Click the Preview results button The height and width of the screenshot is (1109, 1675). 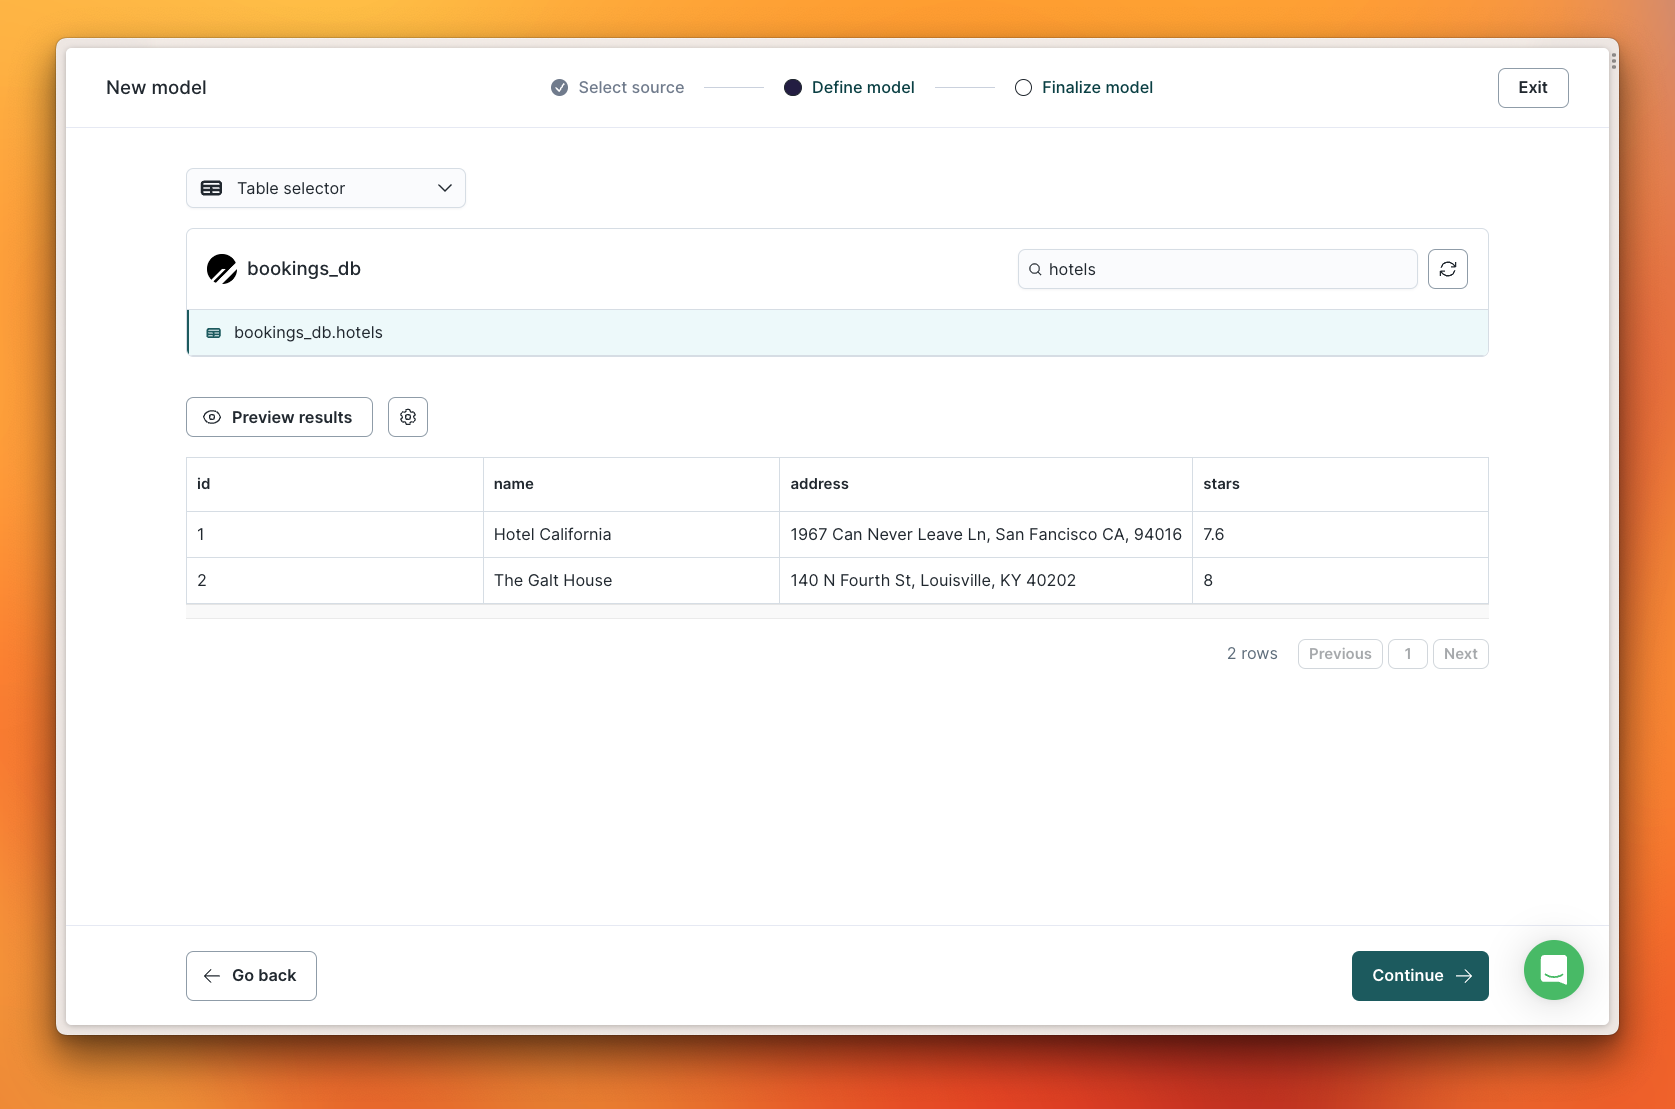279,417
